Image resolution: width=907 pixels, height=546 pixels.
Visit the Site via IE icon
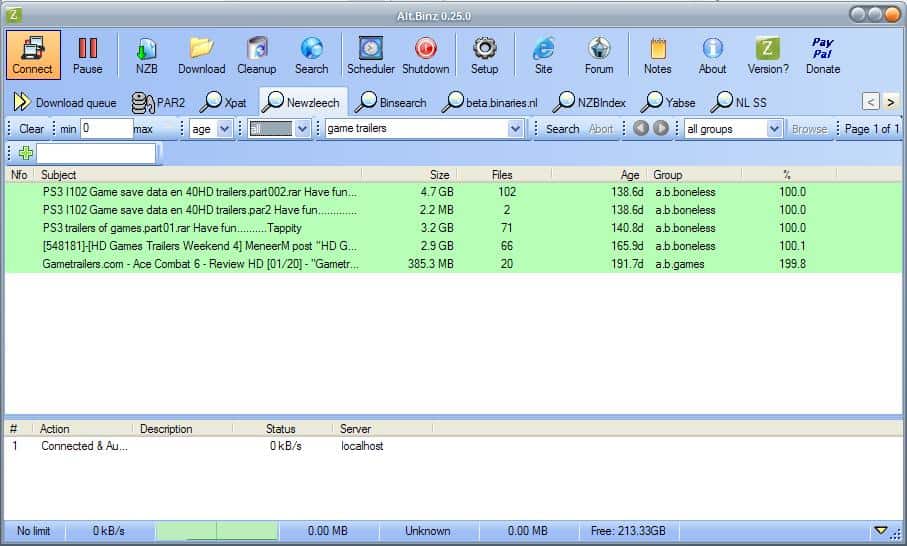coord(543,55)
